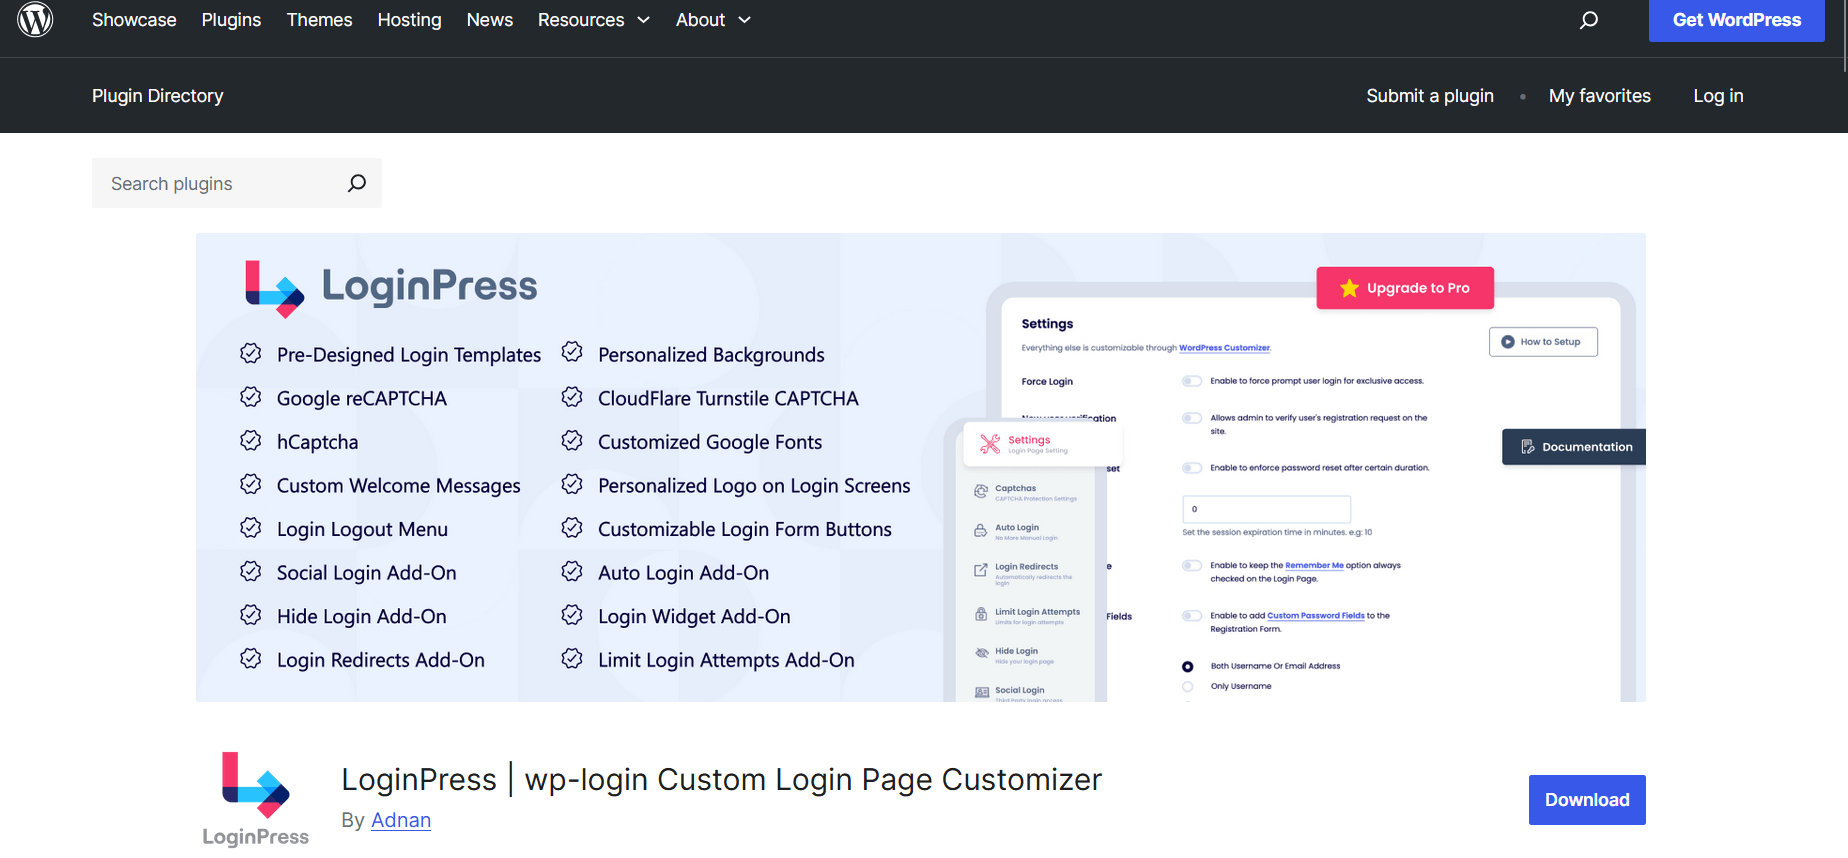Click the How to Setup button
Image resolution: width=1848 pixels, height=858 pixels.
pos(1543,342)
